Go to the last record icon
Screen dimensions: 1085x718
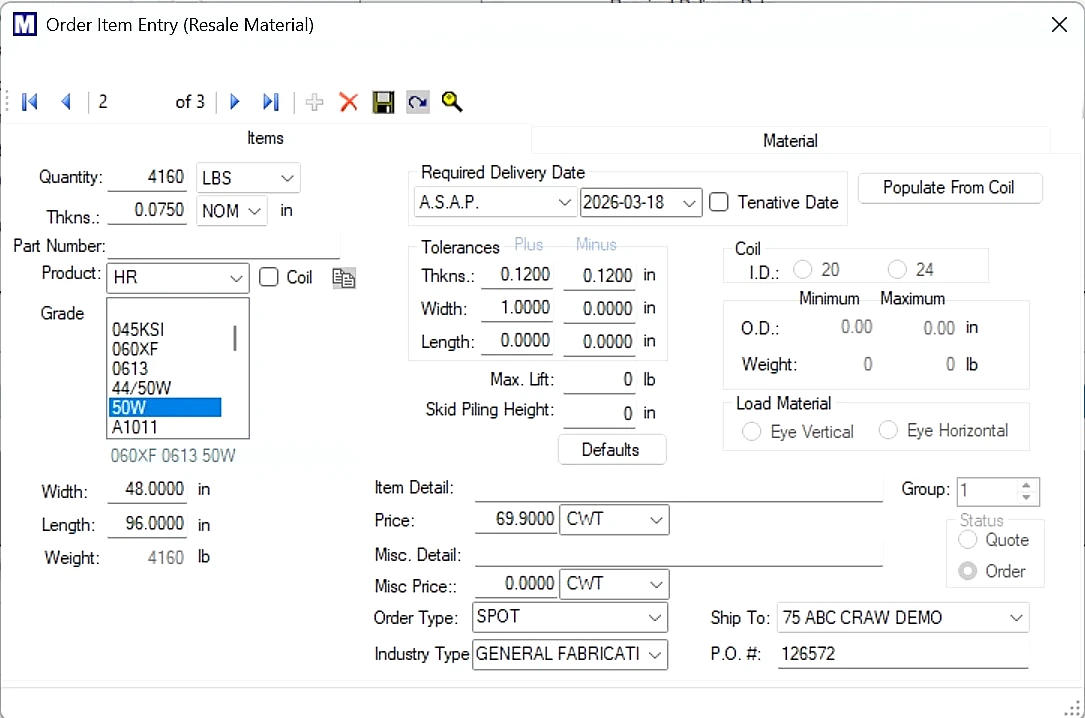(x=269, y=101)
